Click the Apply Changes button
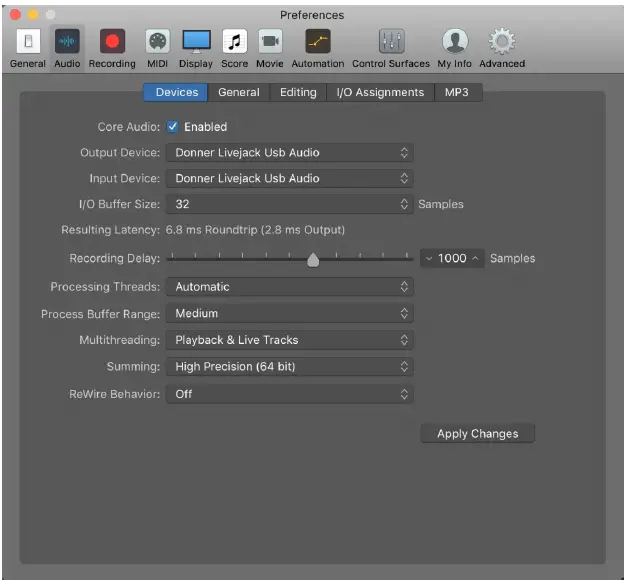This screenshot has height=586, width=637. (x=477, y=434)
